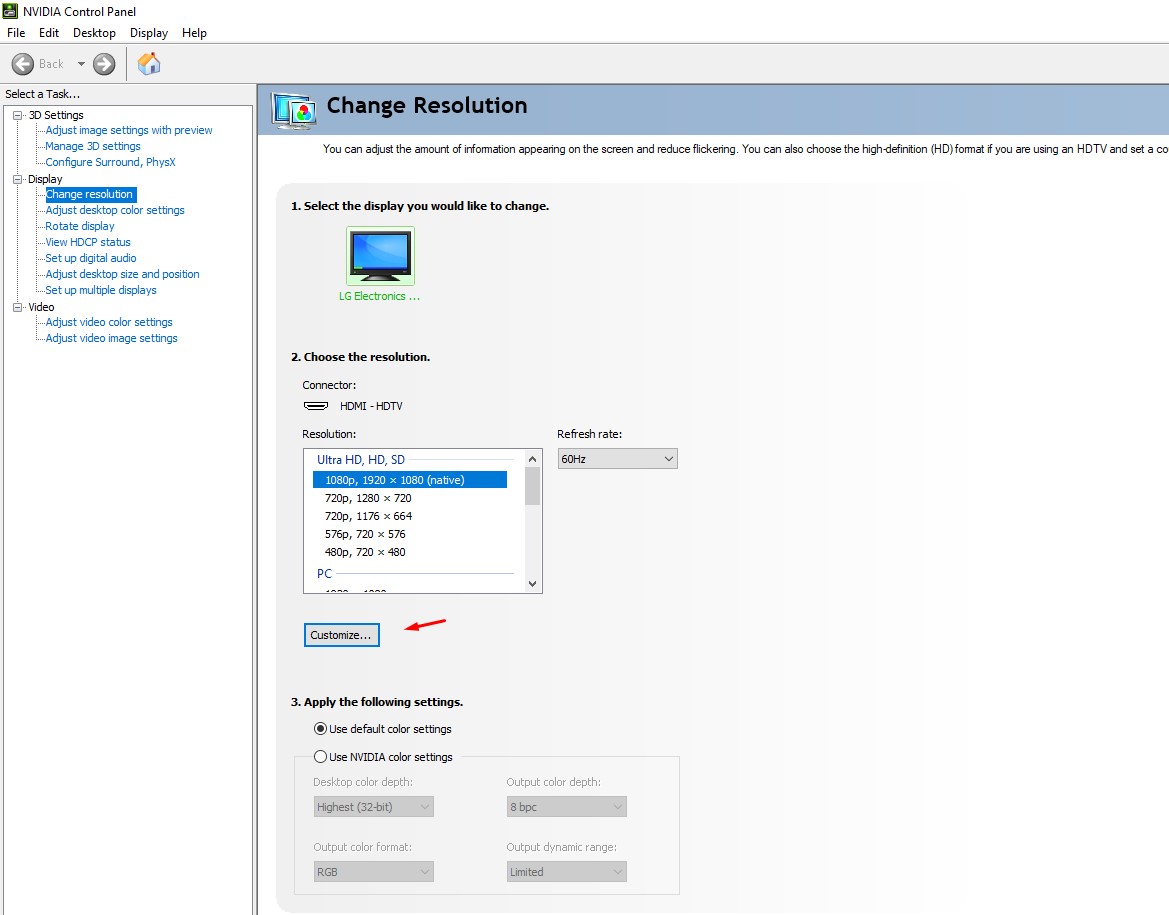Open Rotate display task

pyautogui.click(x=80, y=226)
